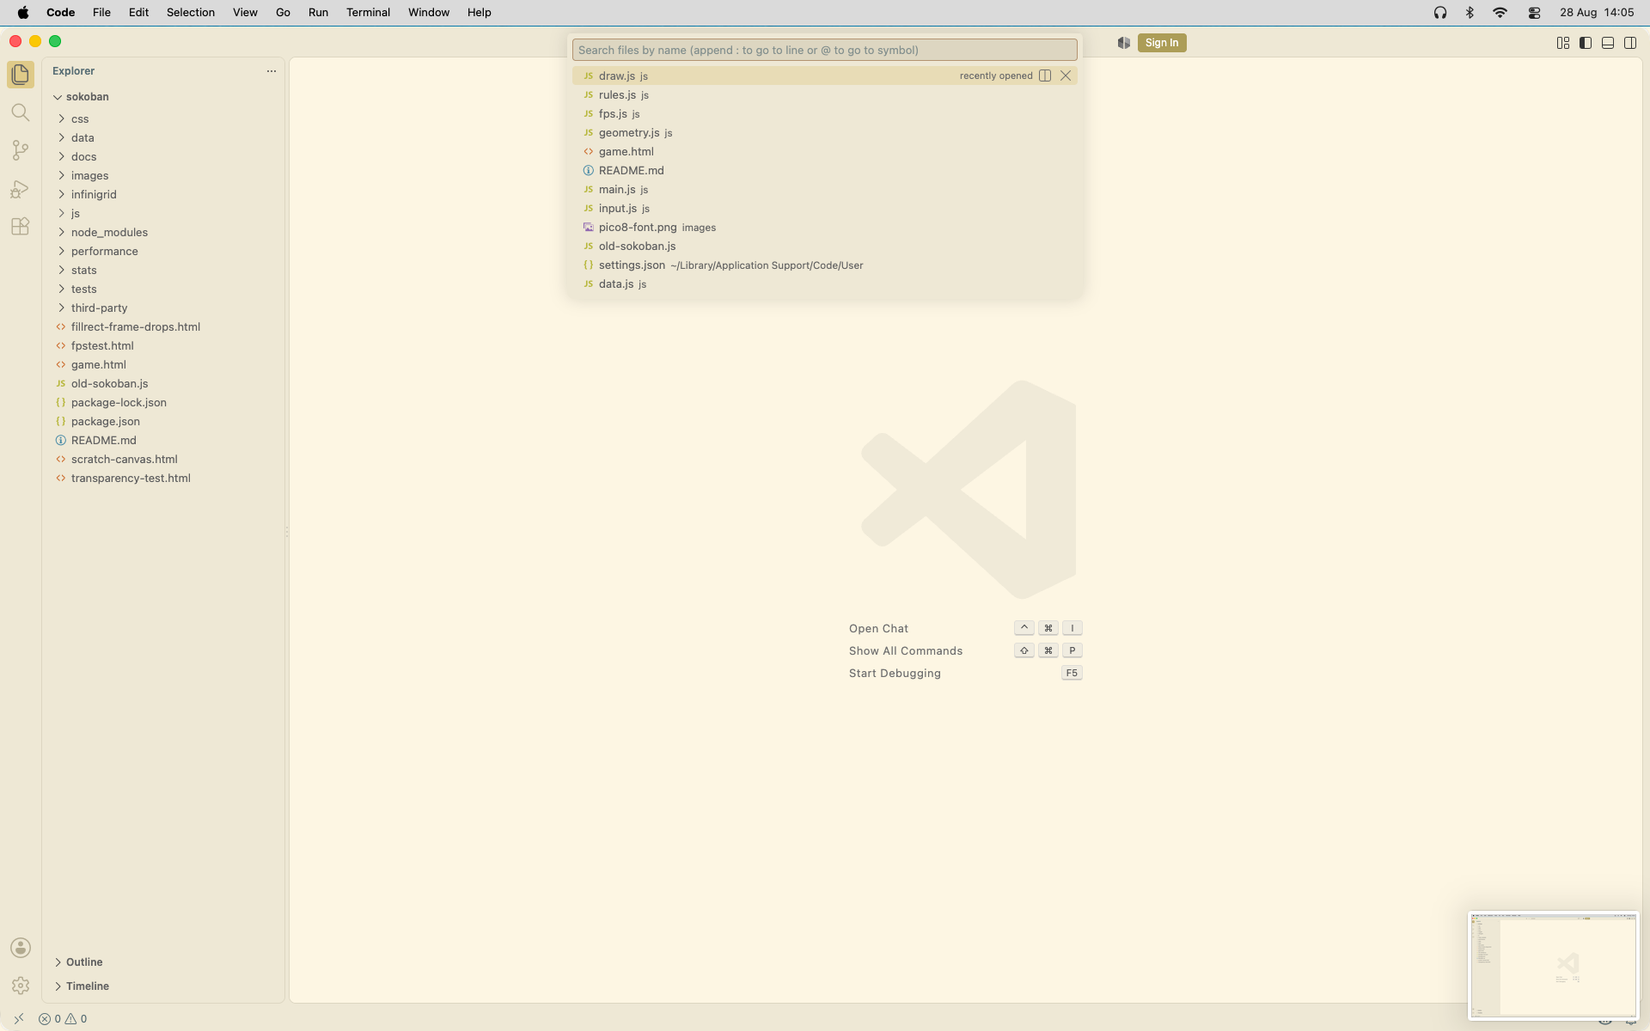Select fps.js in the quick open list
This screenshot has width=1650, height=1031.
pyautogui.click(x=825, y=114)
